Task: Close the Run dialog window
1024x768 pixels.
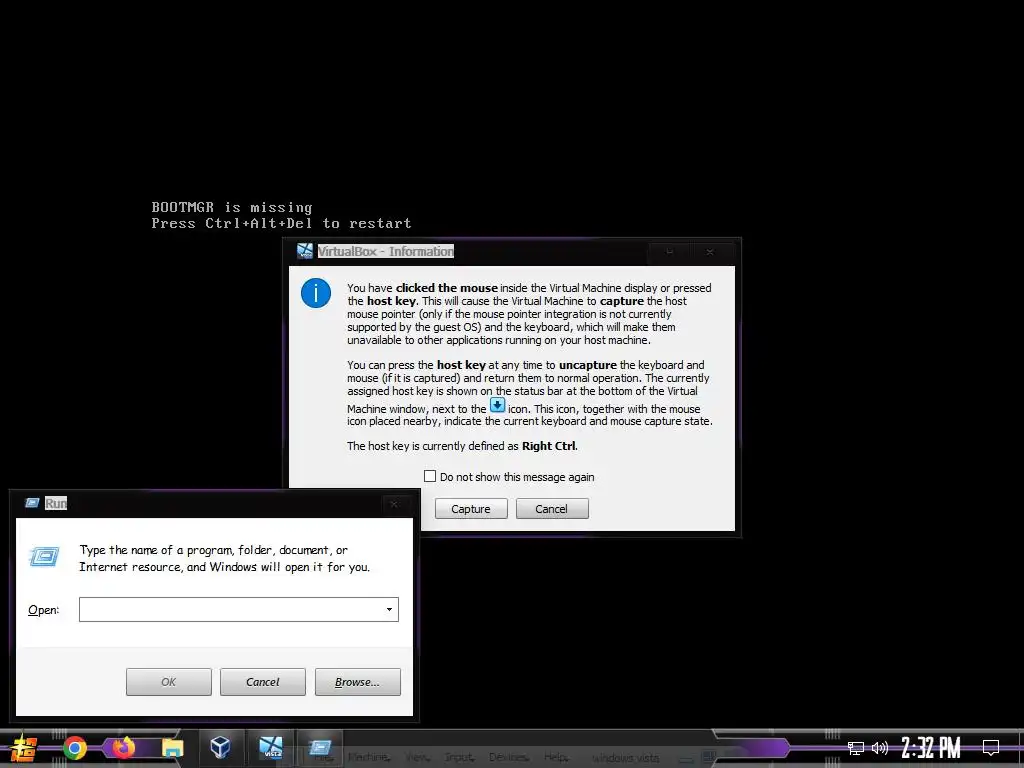Action: point(394,504)
